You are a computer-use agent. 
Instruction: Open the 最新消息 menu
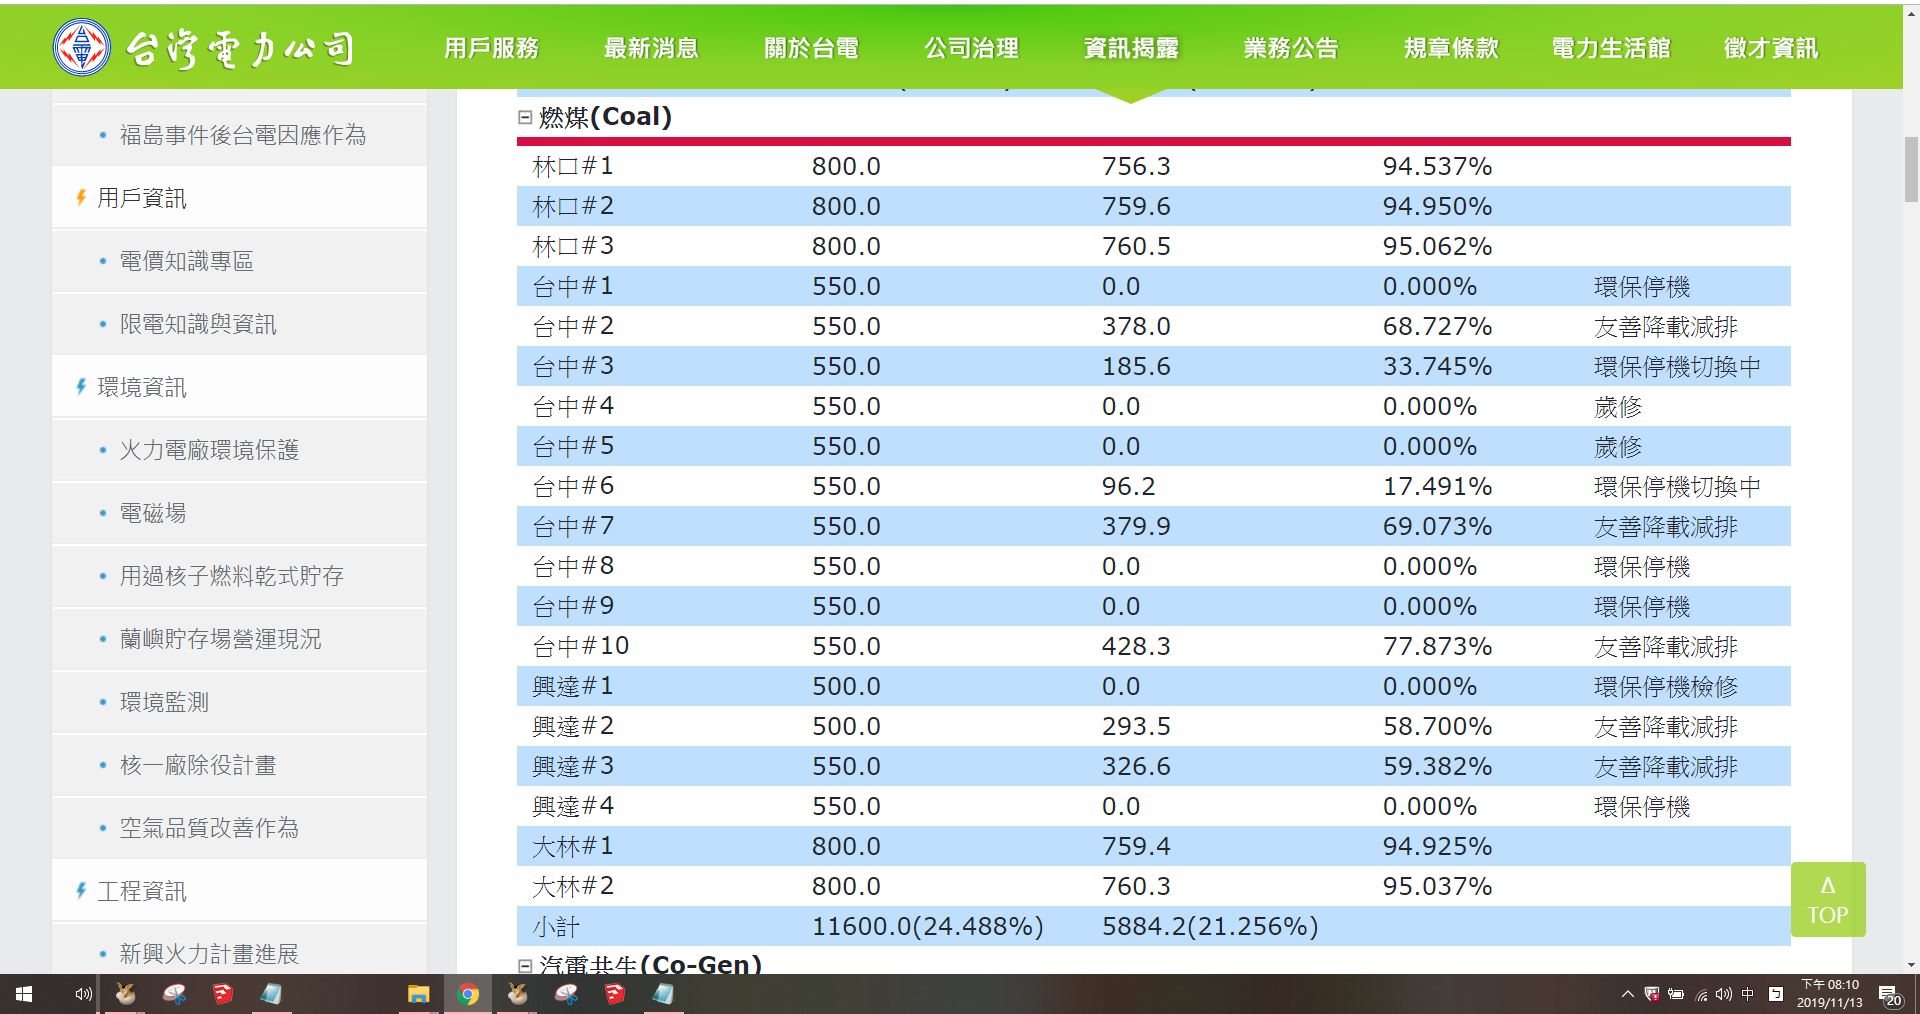[651, 48]
